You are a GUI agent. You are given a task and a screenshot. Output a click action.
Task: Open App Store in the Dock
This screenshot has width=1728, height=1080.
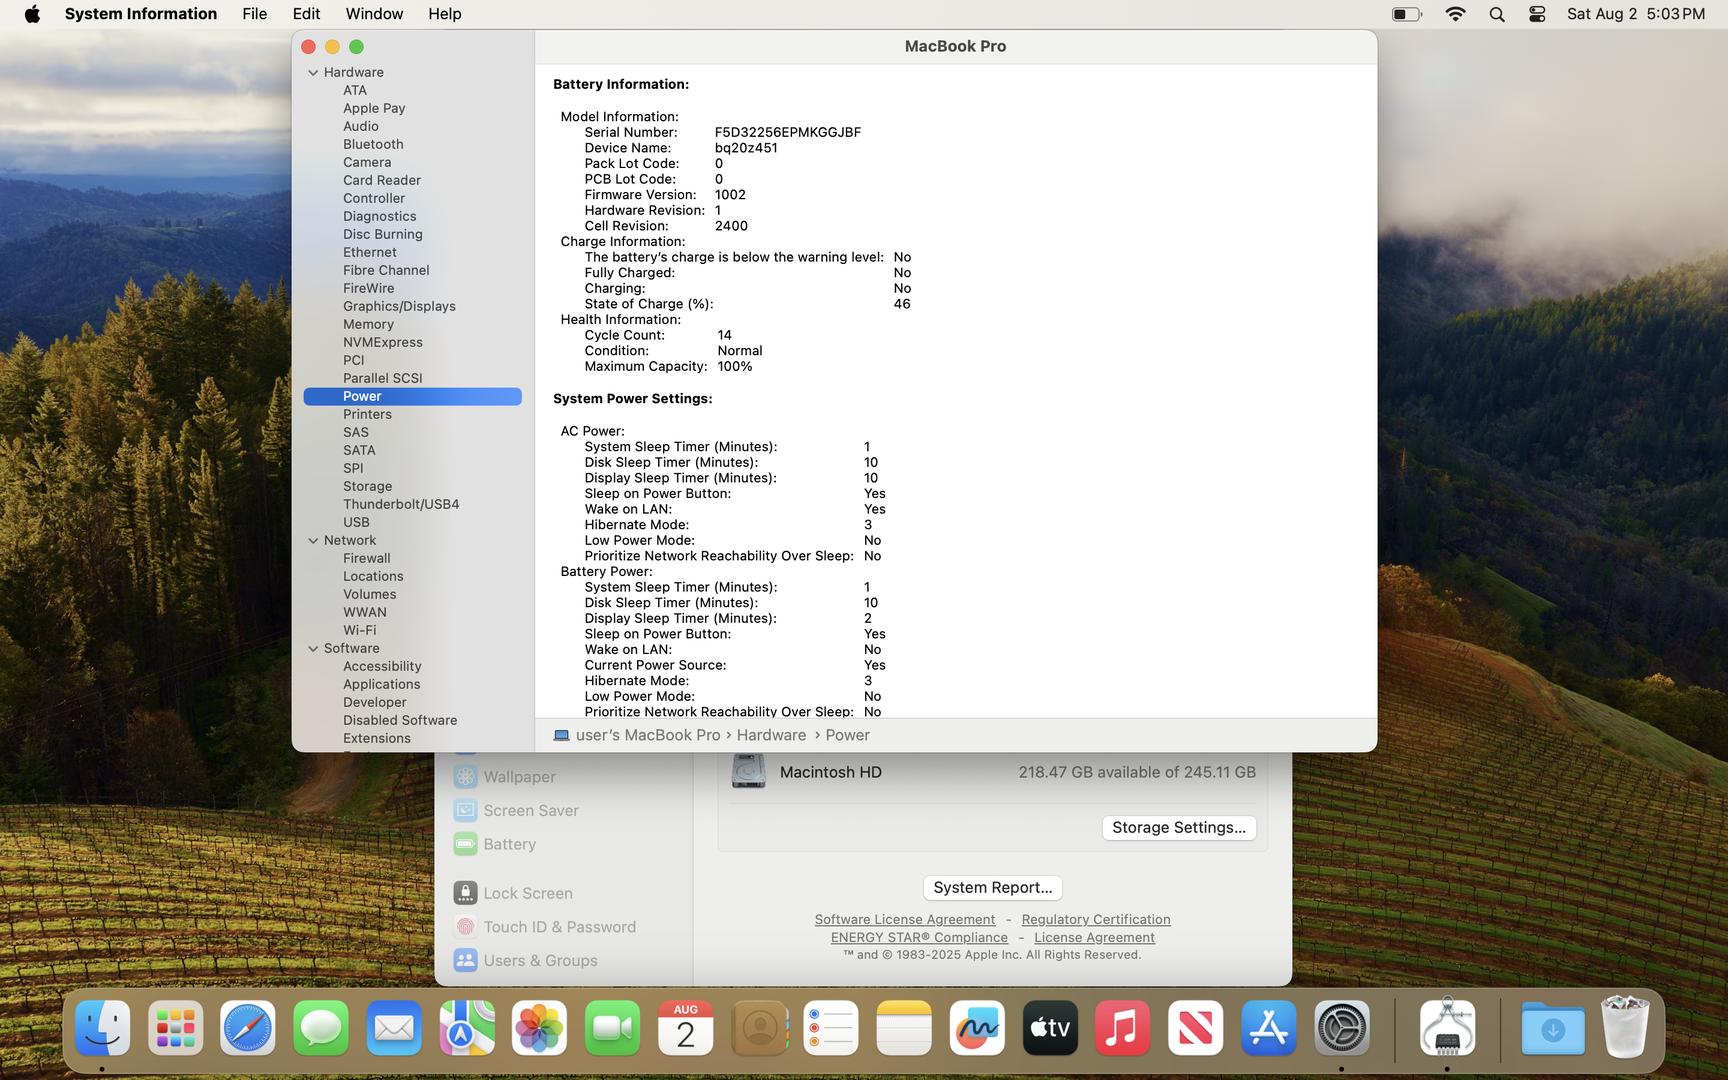coord(1269,1028)
